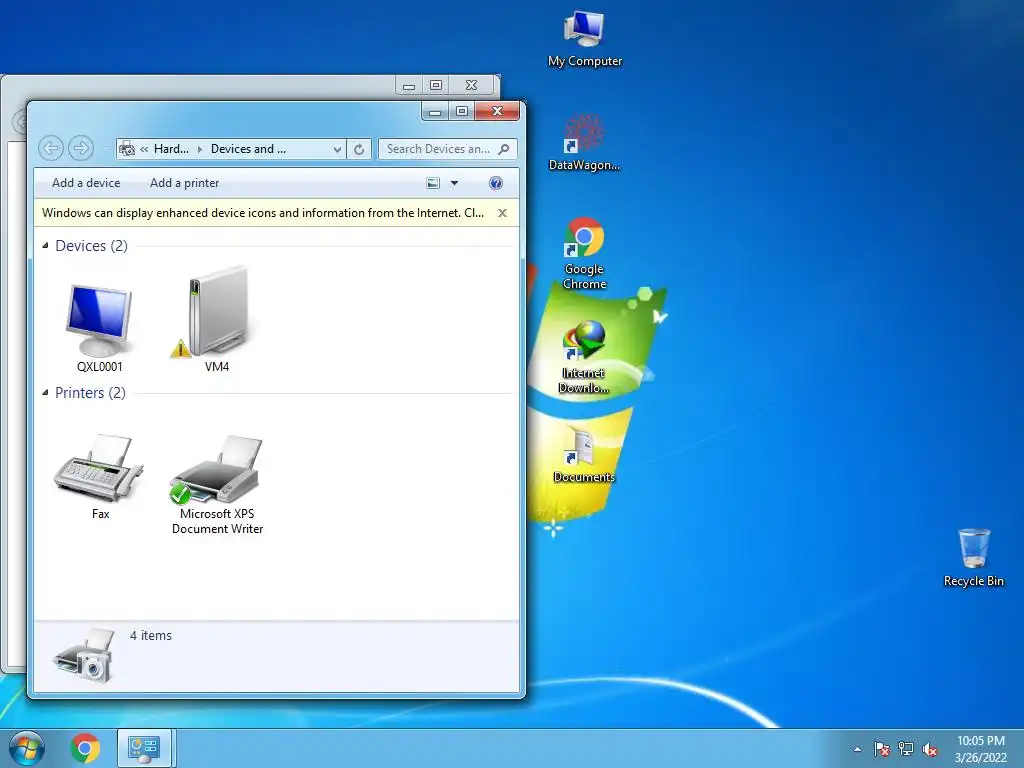
Task: Maximize the background window behind
Action: point(436,85)
